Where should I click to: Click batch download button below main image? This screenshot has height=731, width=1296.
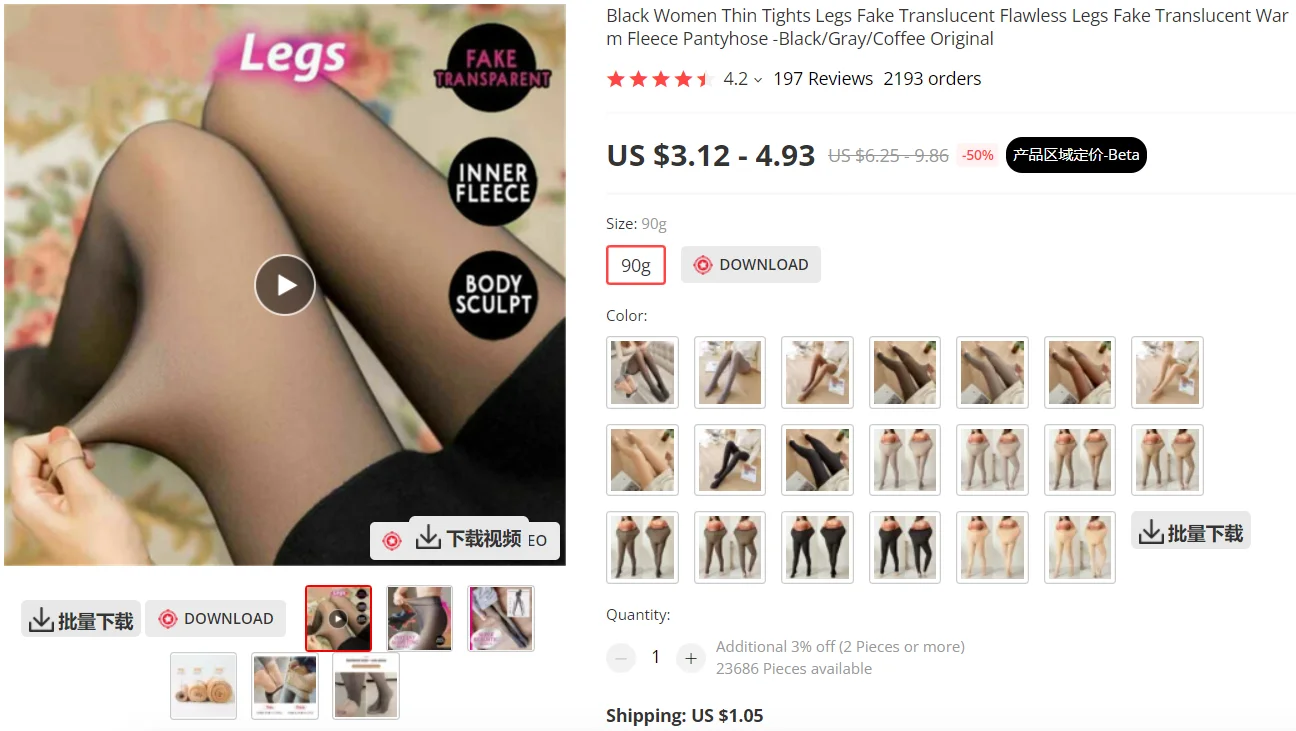click(x=81, y=619)
